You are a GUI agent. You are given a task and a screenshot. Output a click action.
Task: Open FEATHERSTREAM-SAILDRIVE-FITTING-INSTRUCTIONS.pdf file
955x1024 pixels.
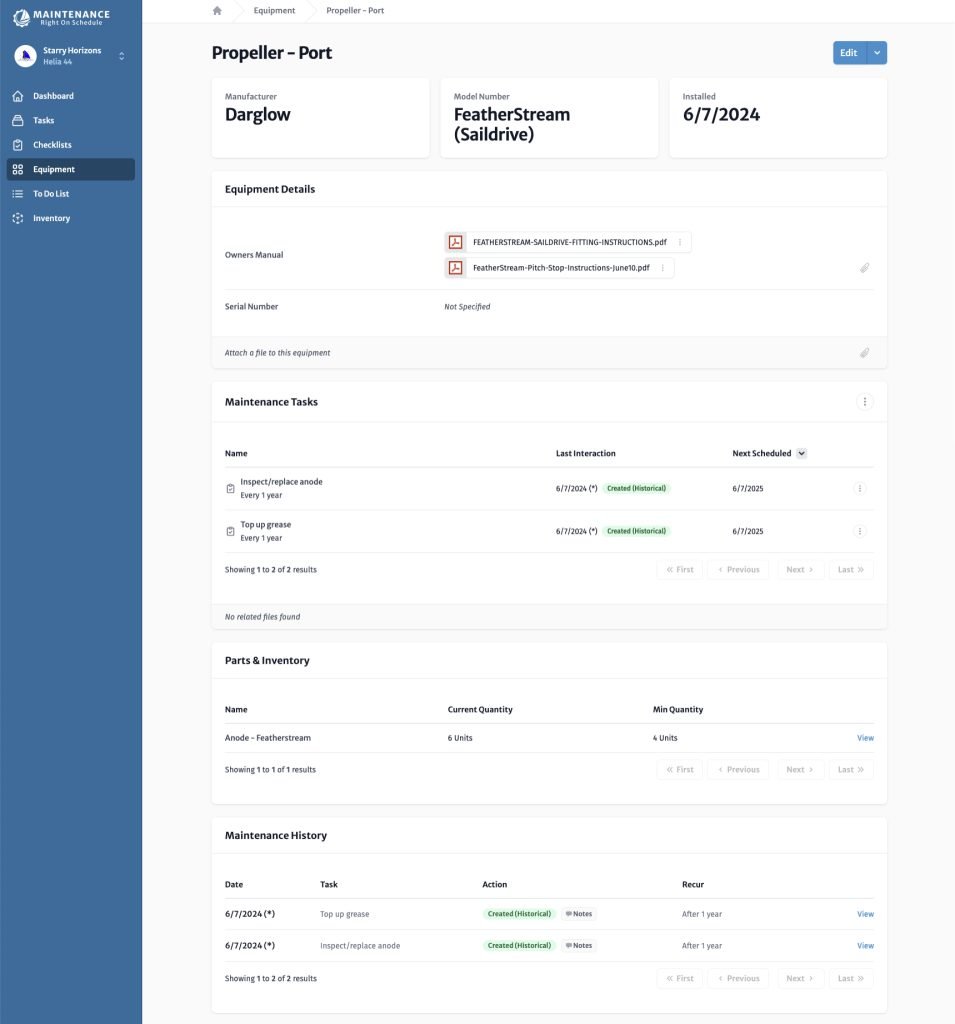pyautogui.click(x=570, y=242)
